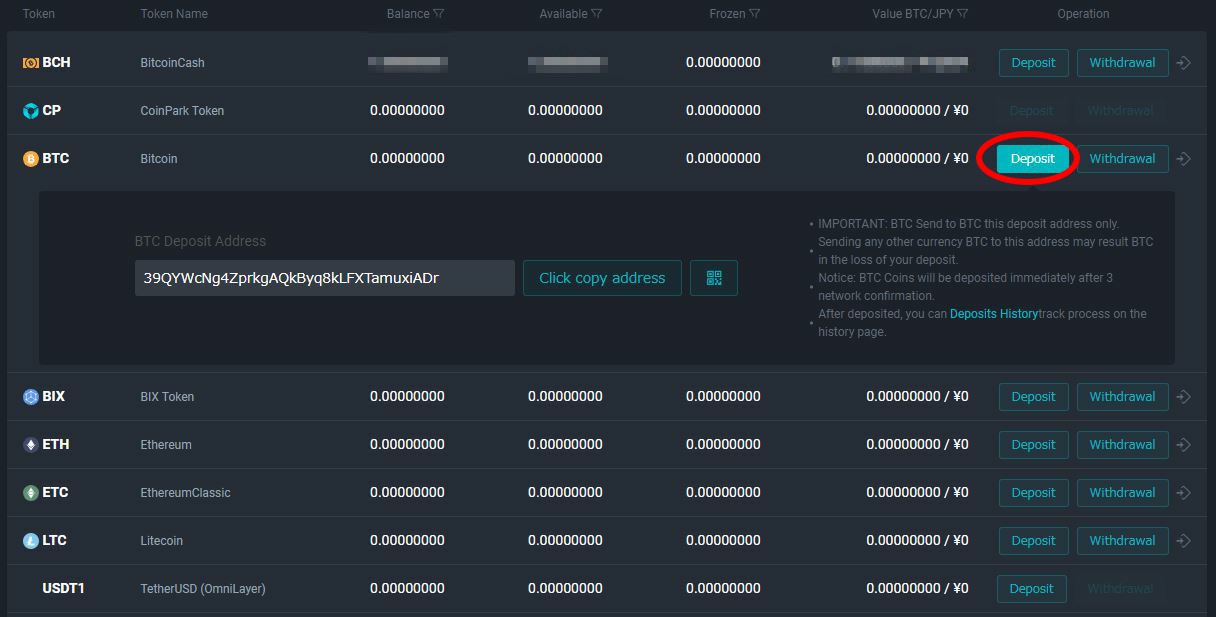Screen dimensions: 1216x617
Task: Open Deposit for EthereumClassic
Action: 1034,493
